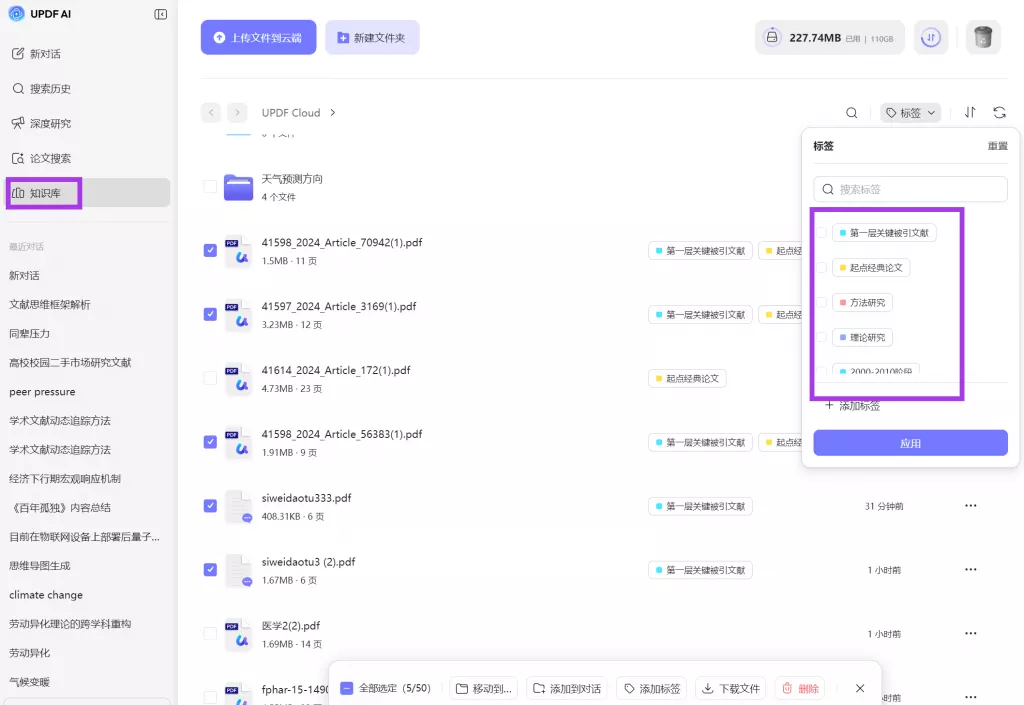Go back with the left arrow
1024x705 pixels.
(x=211, y=113)
